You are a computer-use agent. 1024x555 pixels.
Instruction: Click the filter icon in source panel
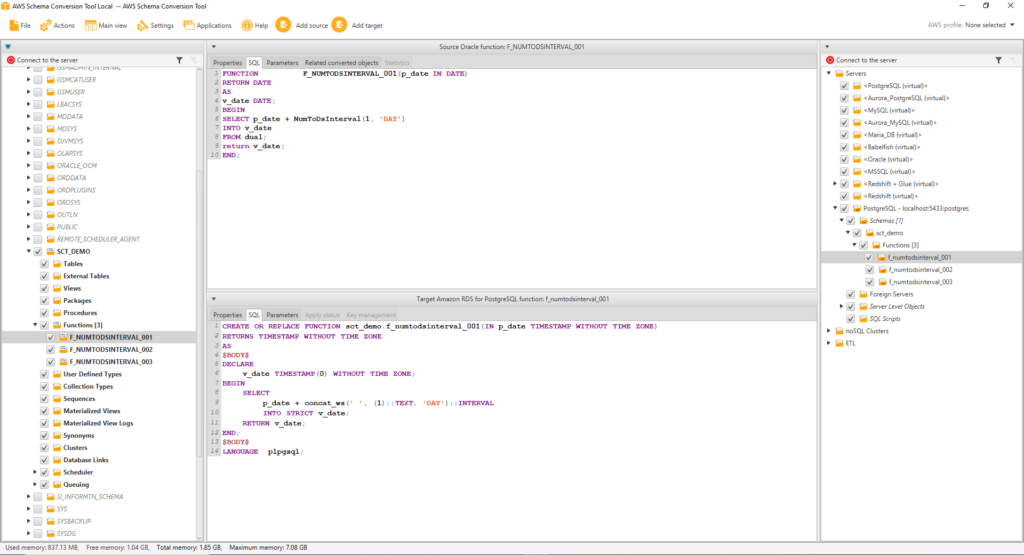coord(179,60)
